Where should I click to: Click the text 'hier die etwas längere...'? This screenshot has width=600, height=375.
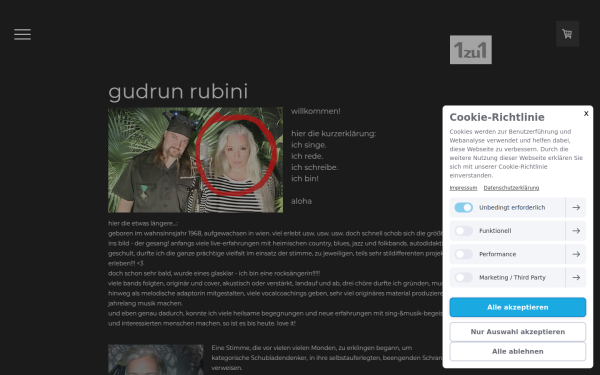(143, 223)
